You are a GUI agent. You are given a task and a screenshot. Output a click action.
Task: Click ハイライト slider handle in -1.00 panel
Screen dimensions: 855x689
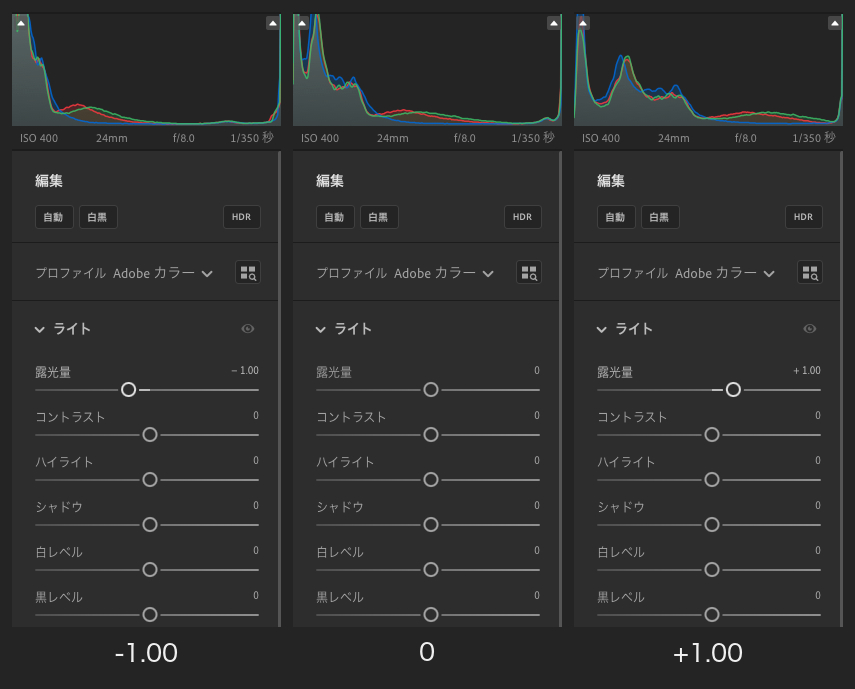point(150,480)
